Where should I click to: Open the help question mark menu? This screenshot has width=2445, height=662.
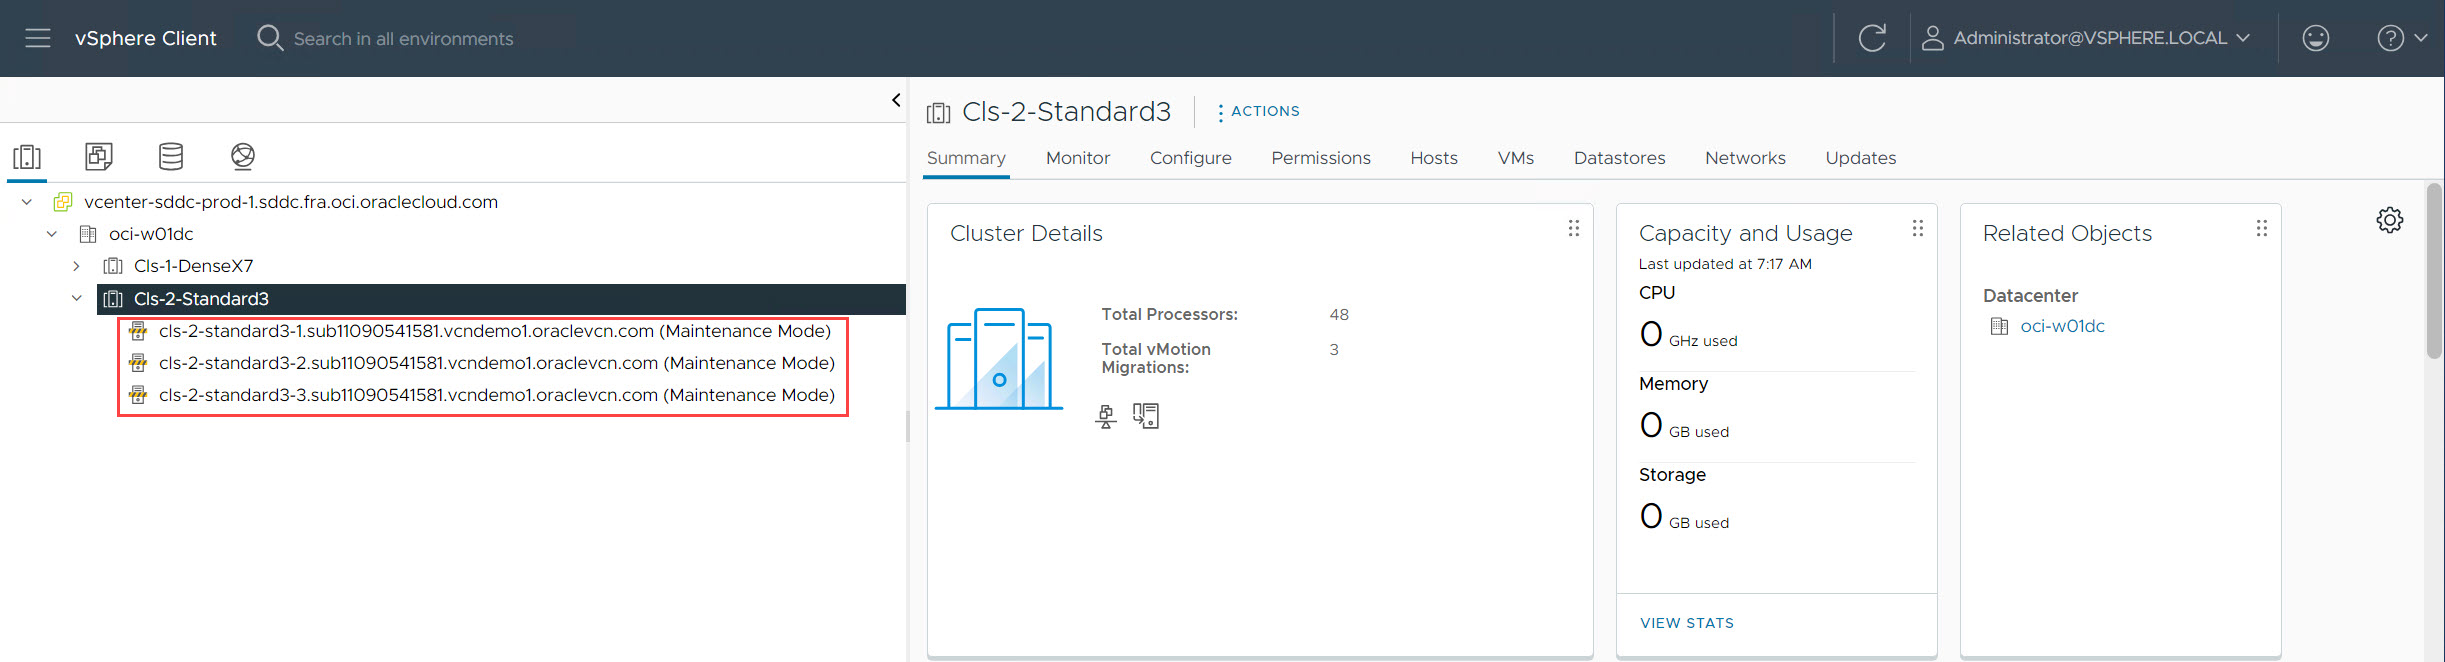pos(2390,38)
